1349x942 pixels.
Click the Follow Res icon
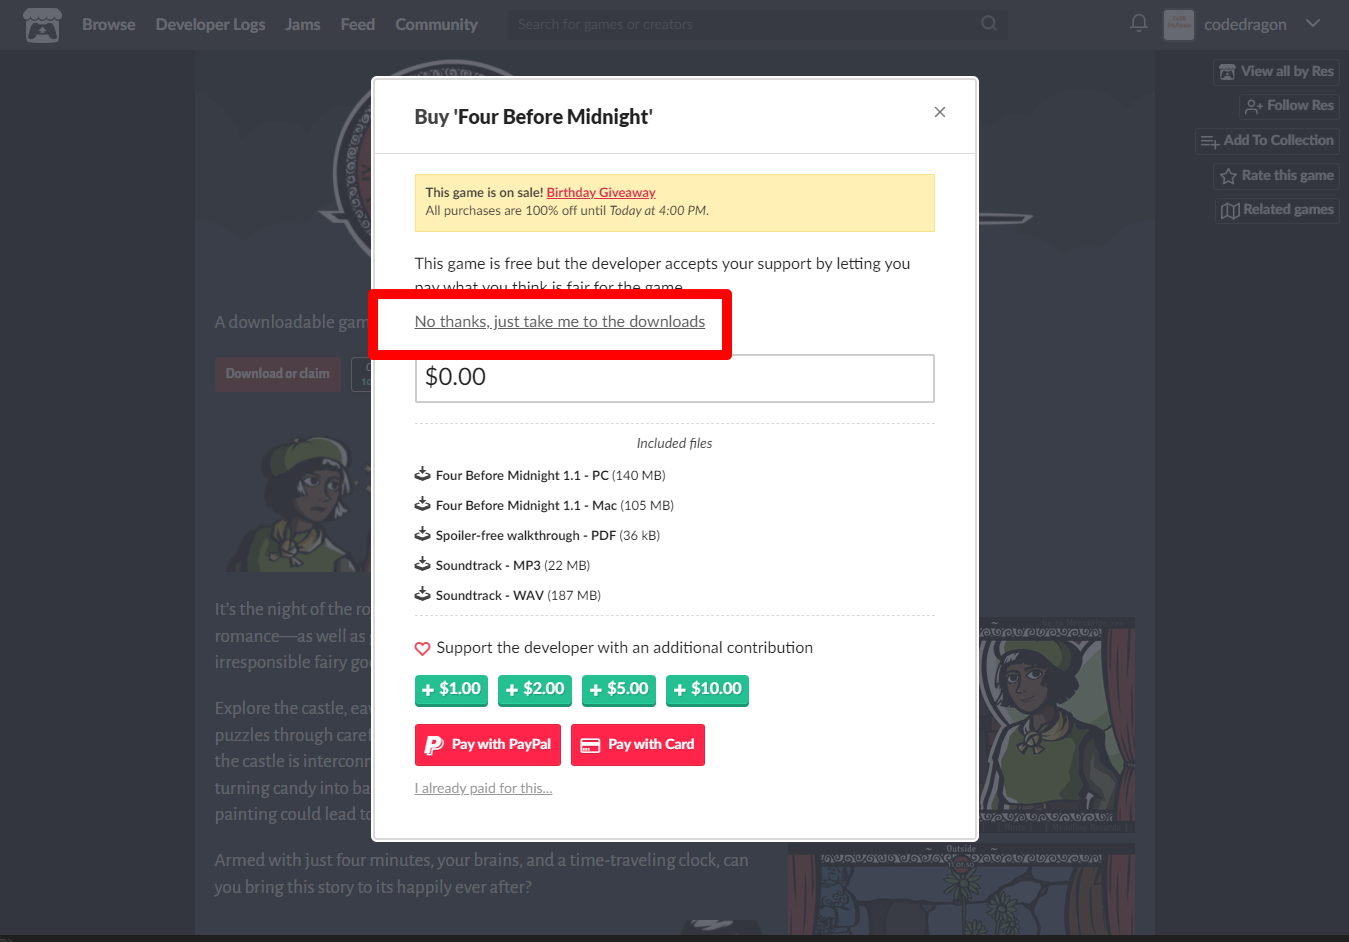(x=1253, y=106)
